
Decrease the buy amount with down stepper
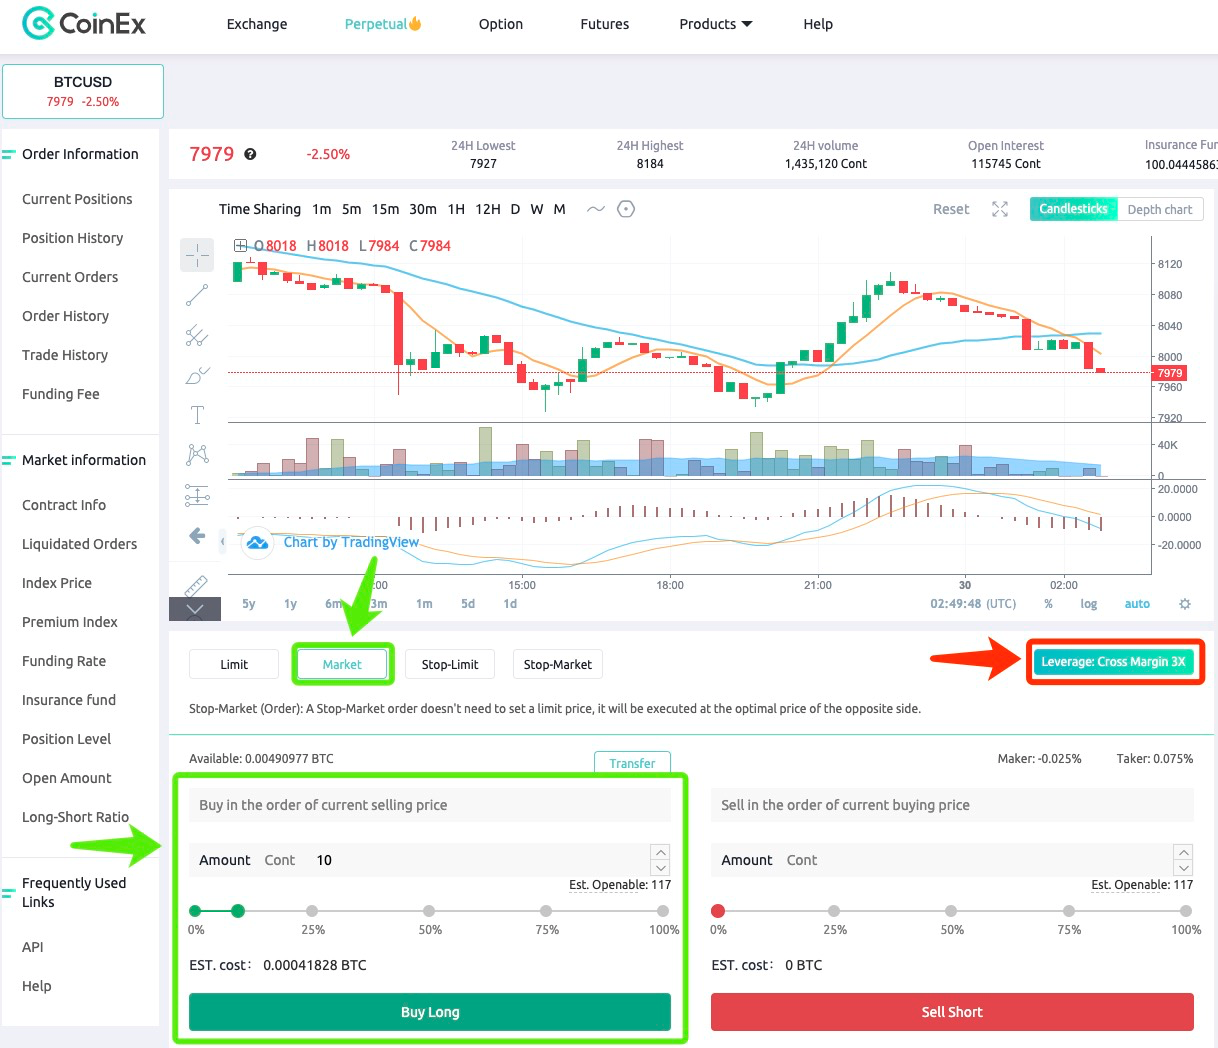coord(660,868)
